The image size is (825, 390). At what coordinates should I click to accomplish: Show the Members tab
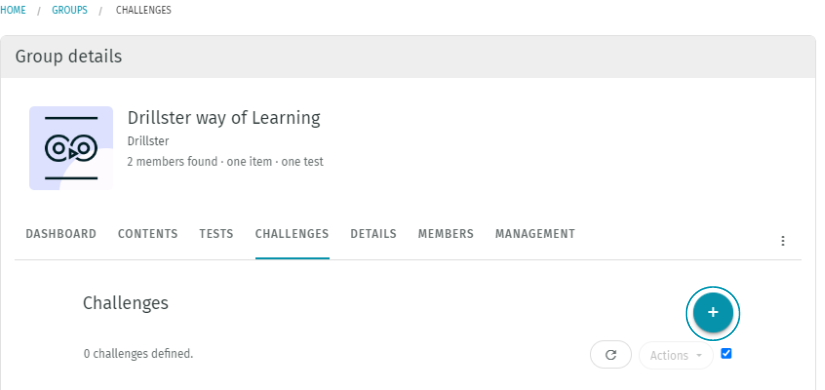[446, 234]
